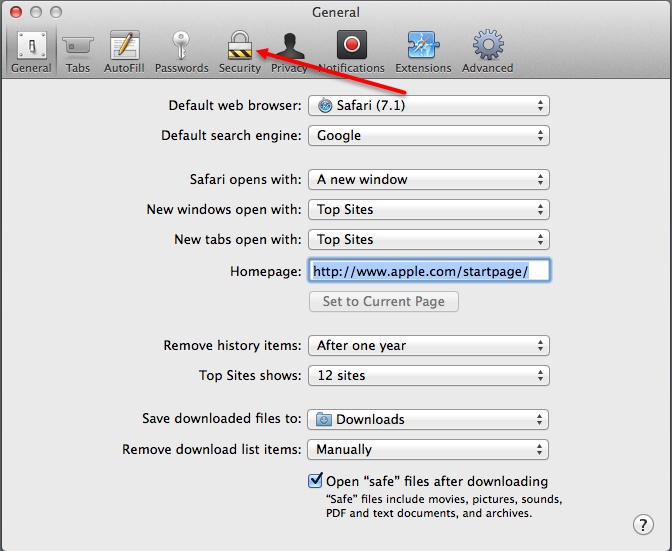Screen dimensions: 672x551
Task: Open Passwords preferences key icon
Action: (x=181, y=46)
